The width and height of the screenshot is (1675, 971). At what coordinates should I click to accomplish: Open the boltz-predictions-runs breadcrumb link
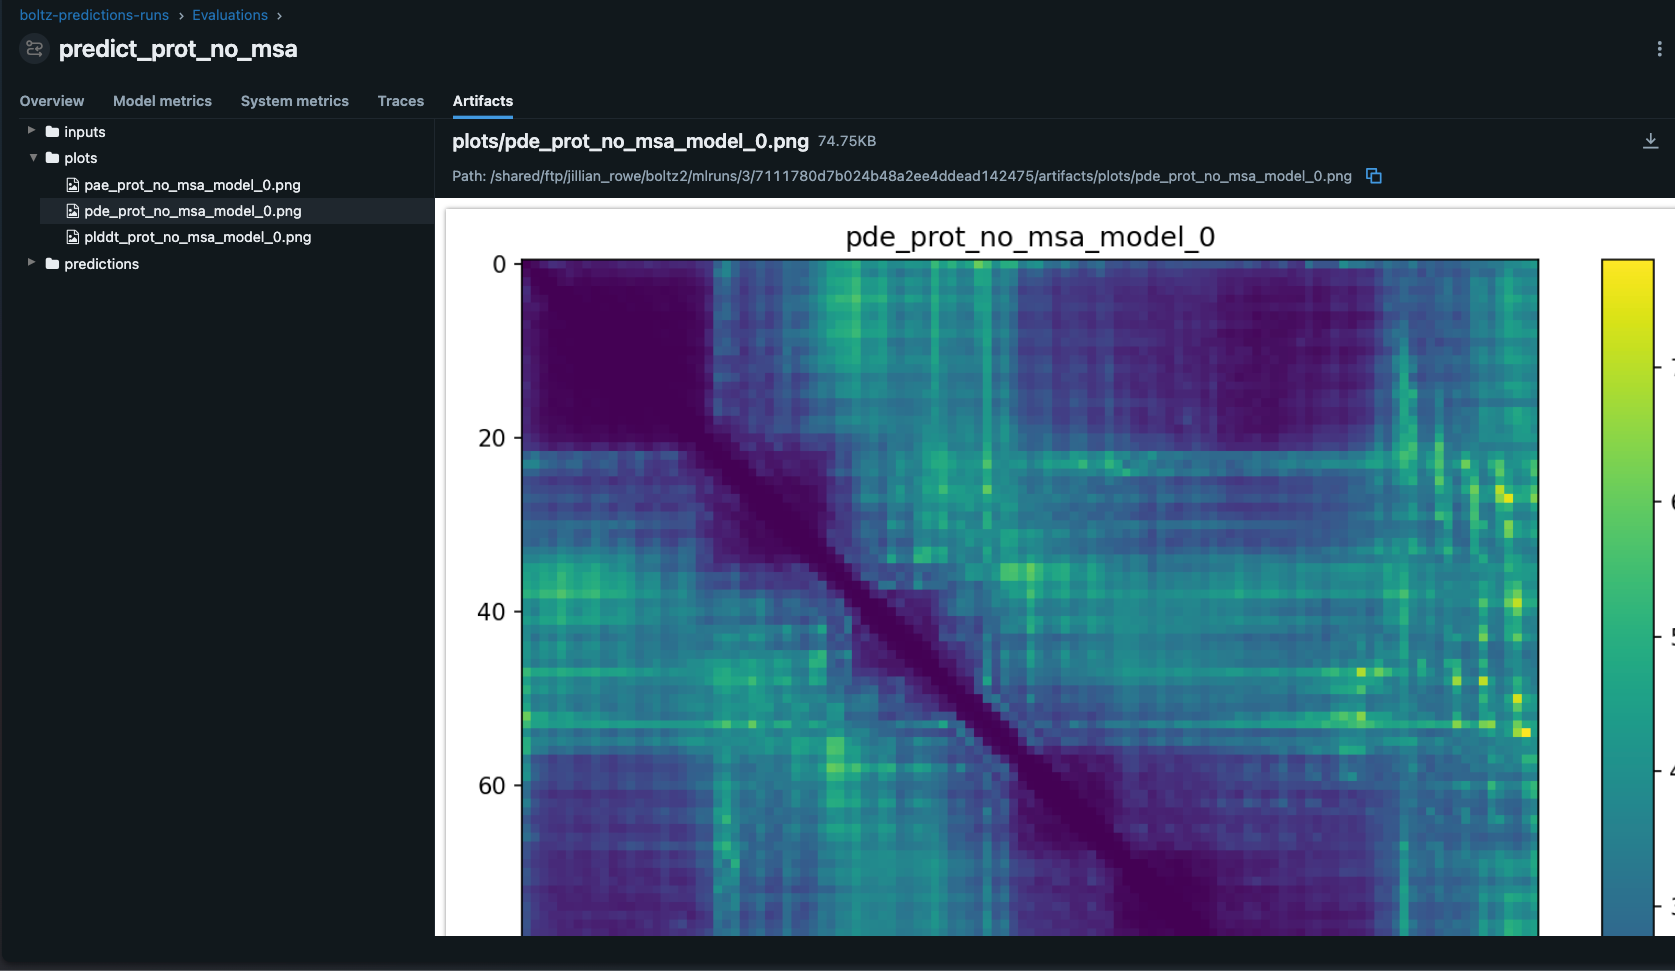pyautogui.click(x=93, y=14)
